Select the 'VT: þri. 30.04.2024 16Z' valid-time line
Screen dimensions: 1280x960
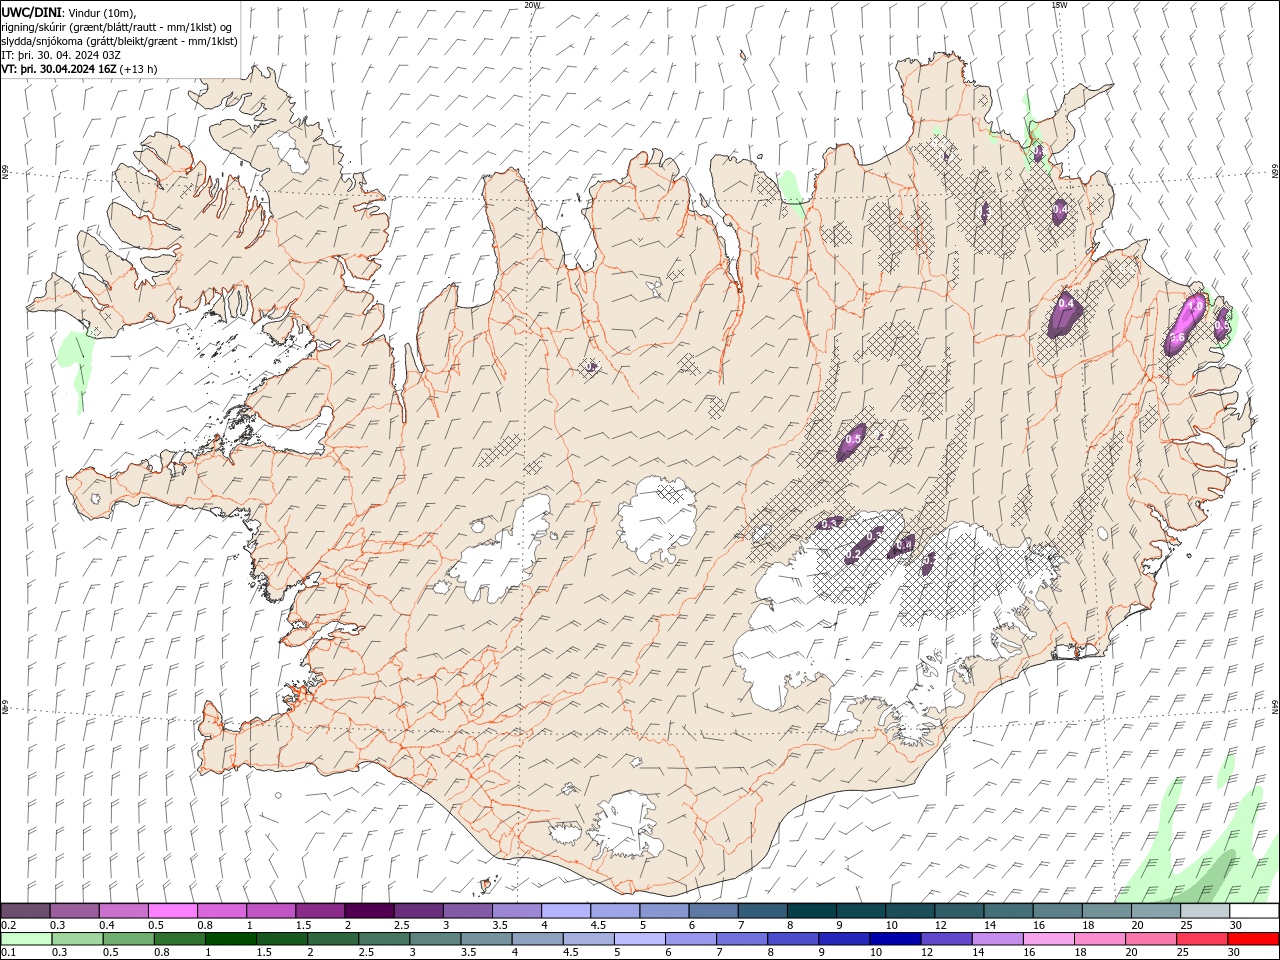[x=59, y=69]
